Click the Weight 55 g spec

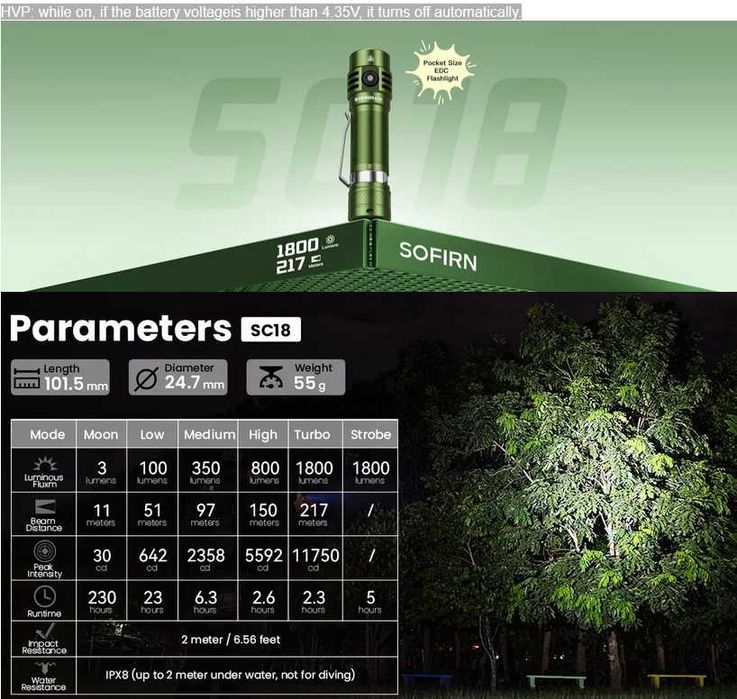[x=296, y=377]
